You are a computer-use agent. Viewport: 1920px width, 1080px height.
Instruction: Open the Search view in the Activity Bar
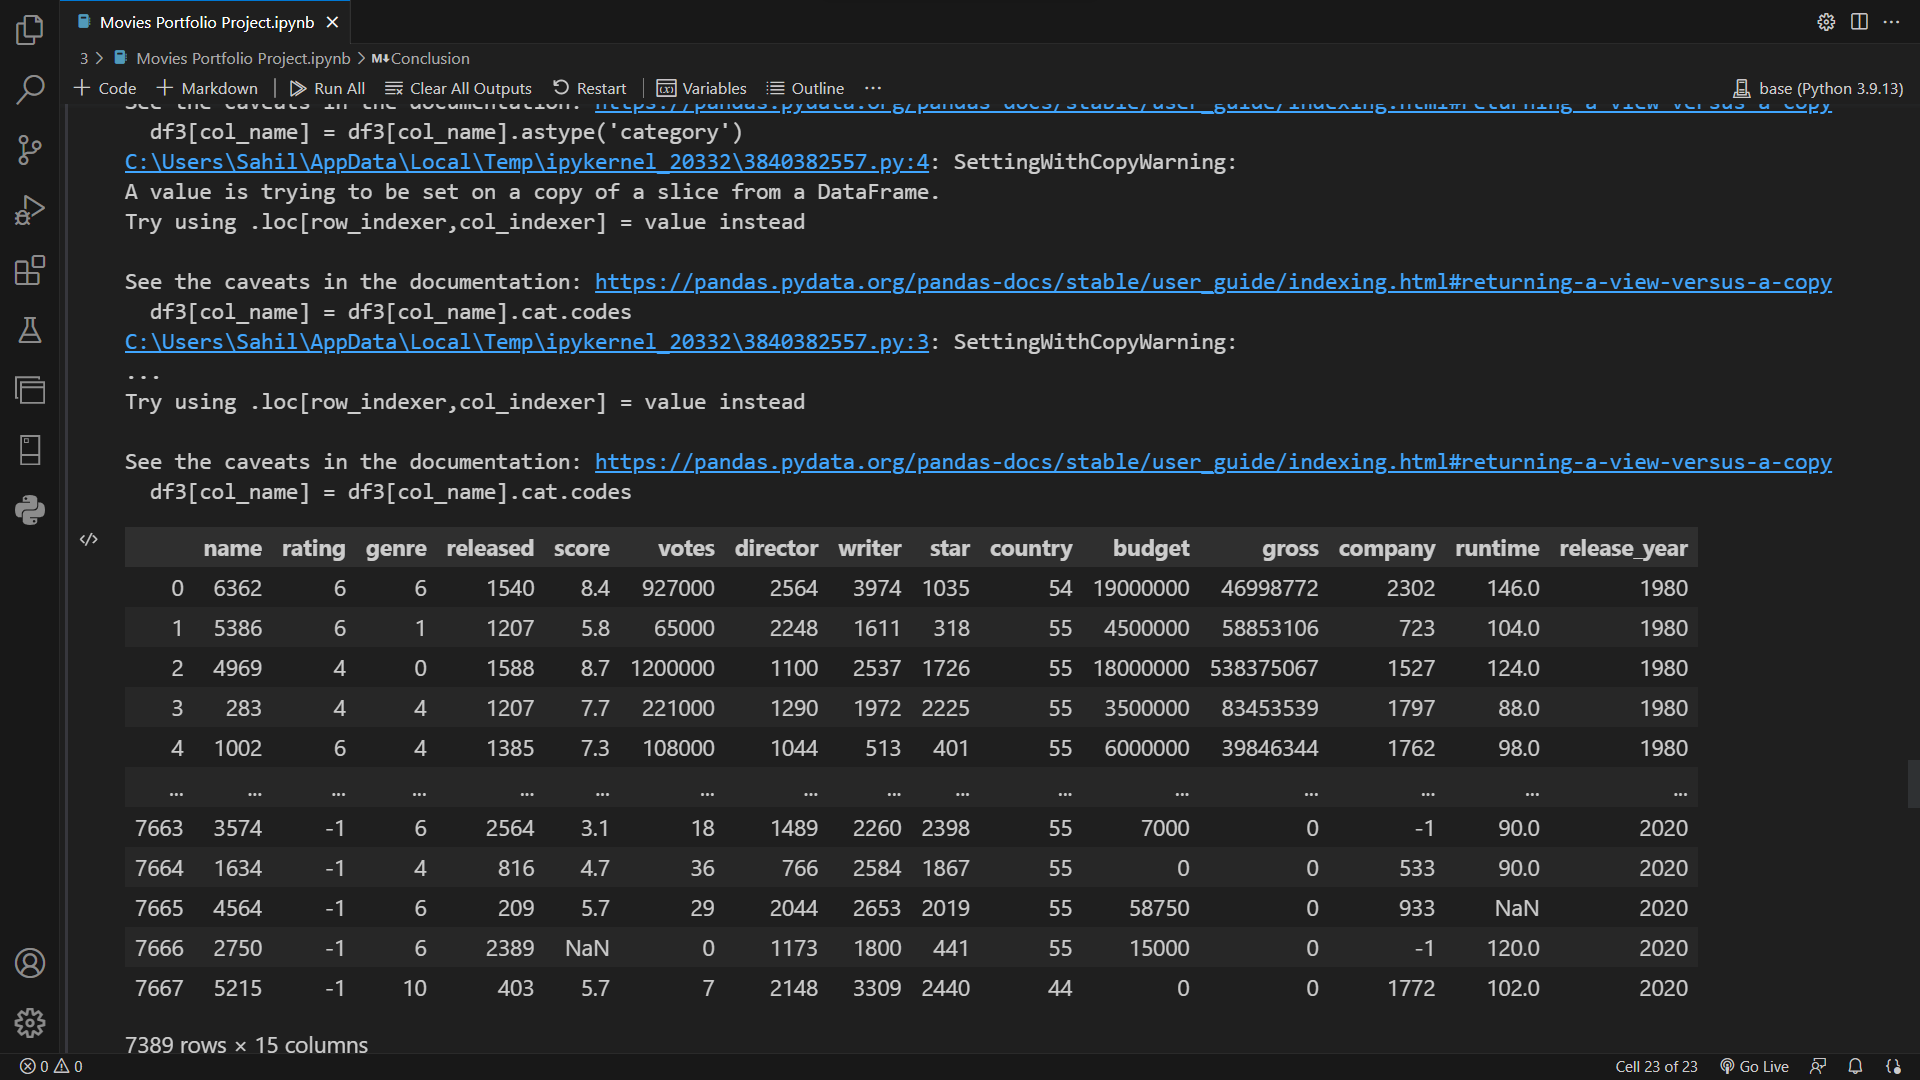(30, 90)
